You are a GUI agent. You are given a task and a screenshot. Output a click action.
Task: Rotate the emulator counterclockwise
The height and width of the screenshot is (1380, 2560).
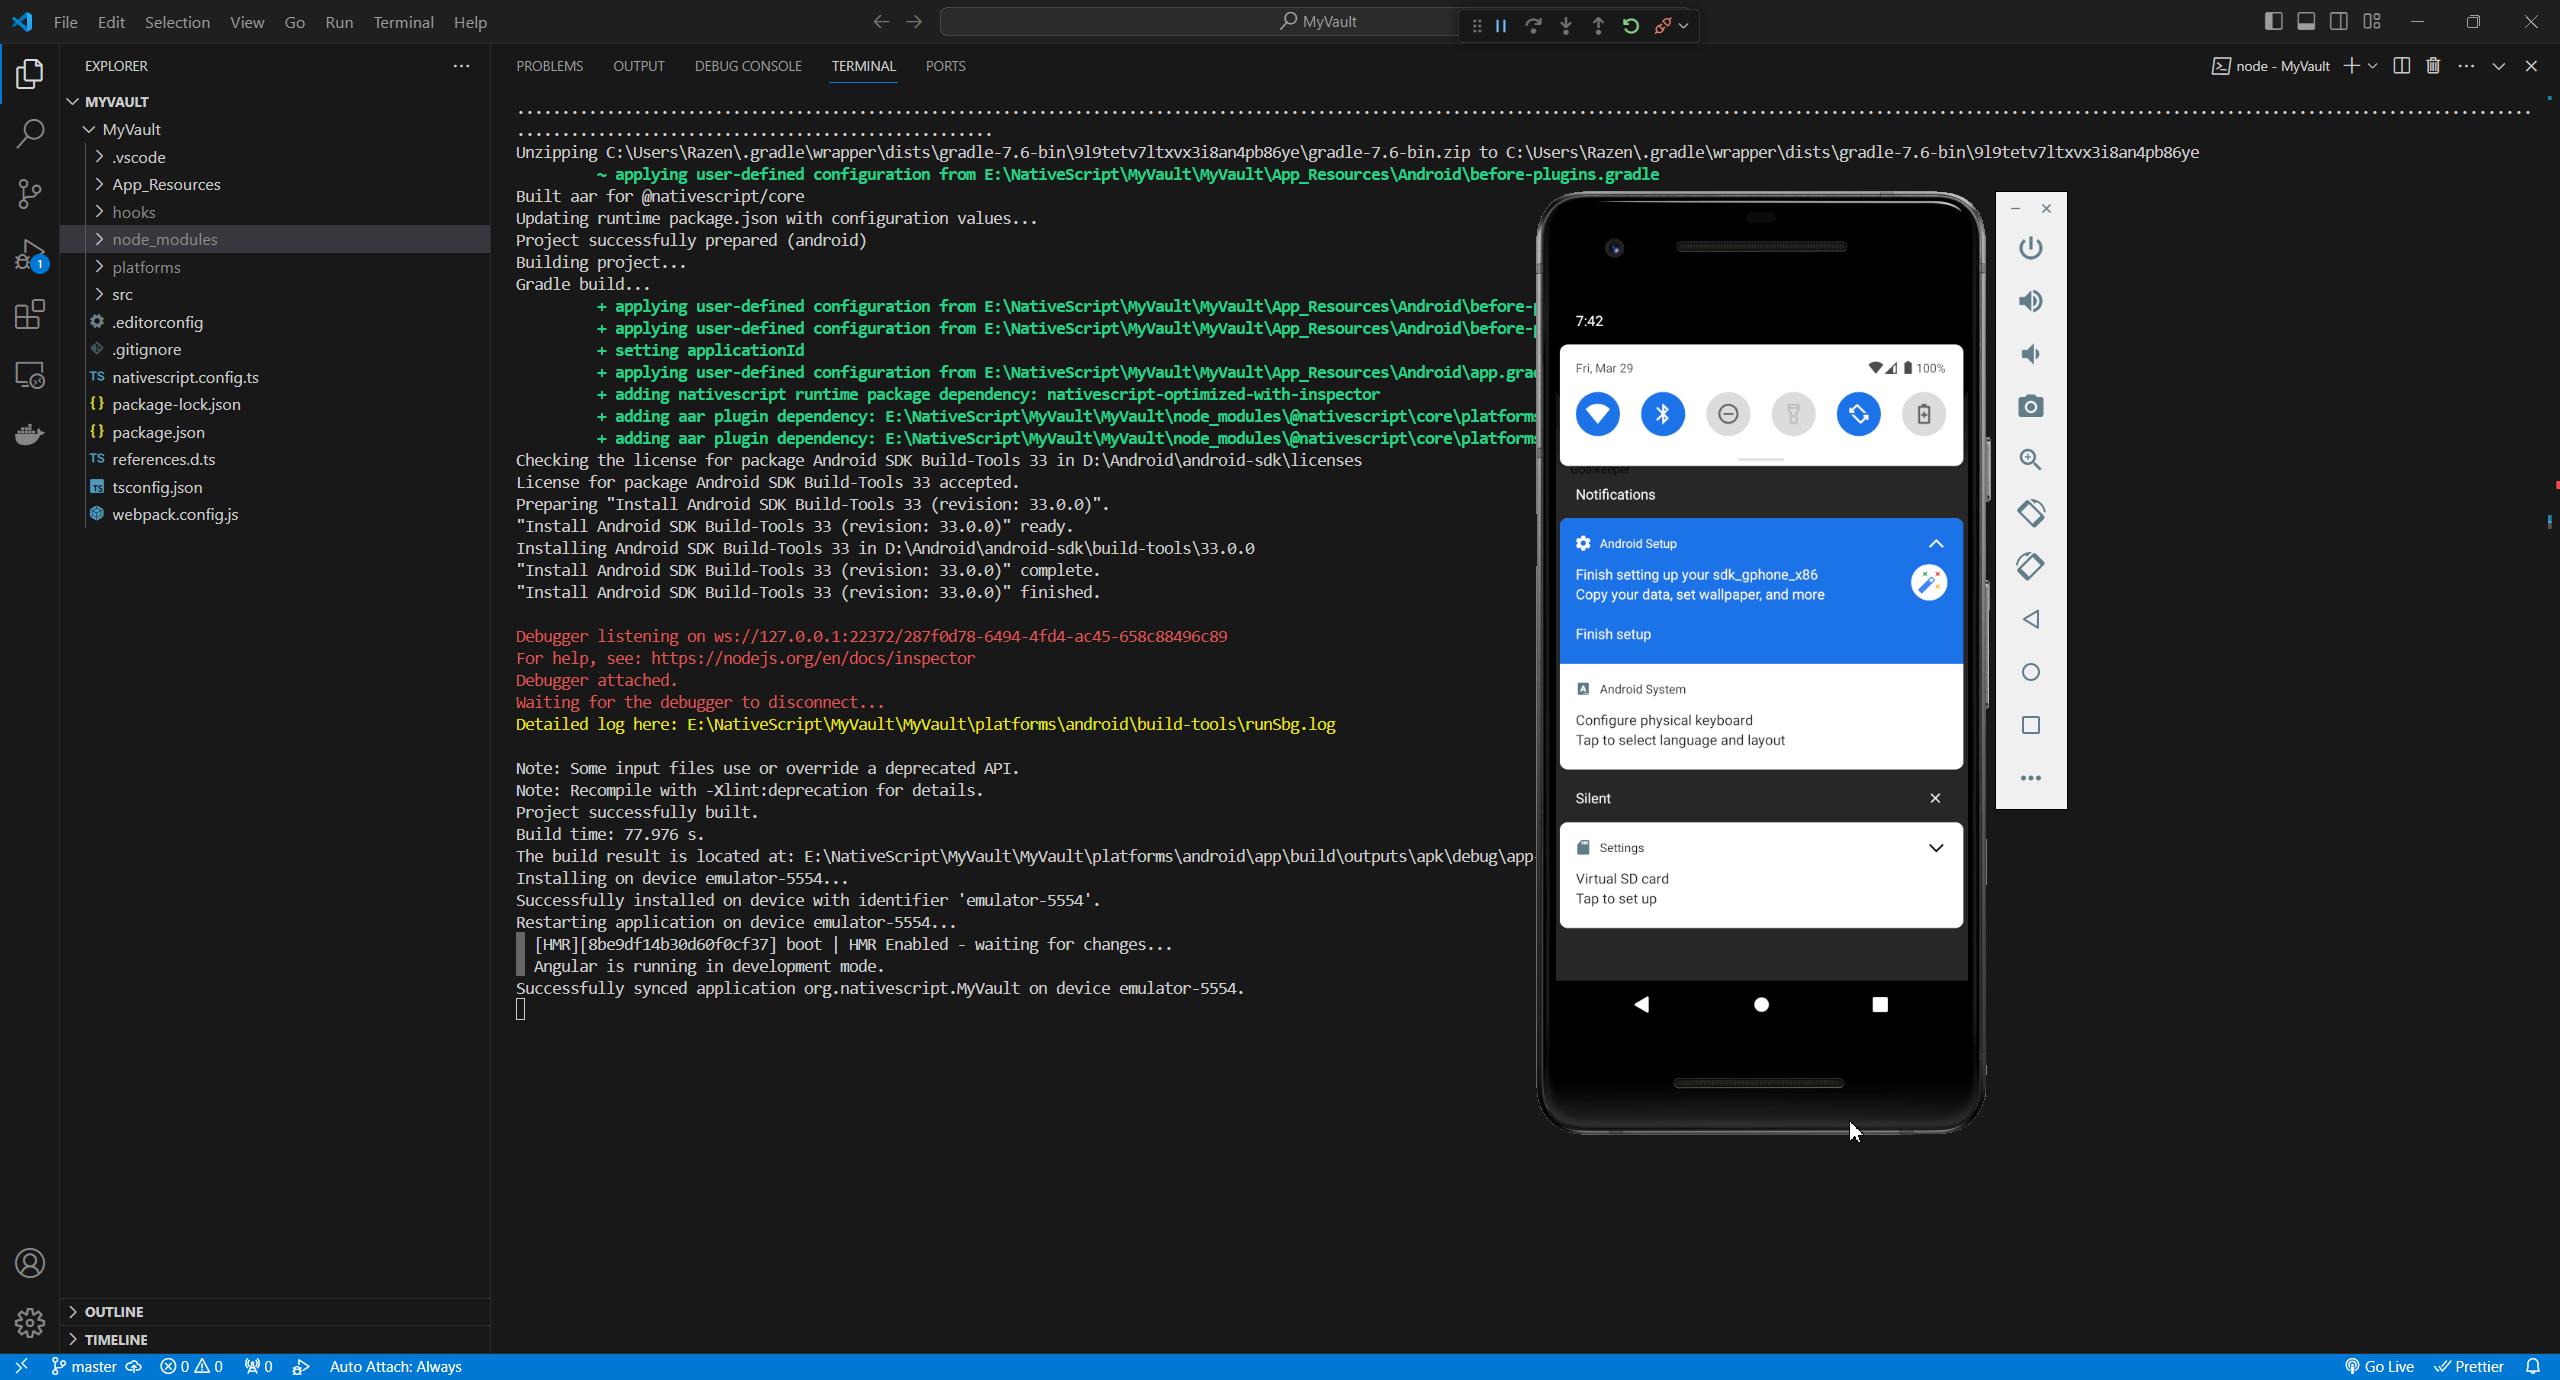point(2030,513)
